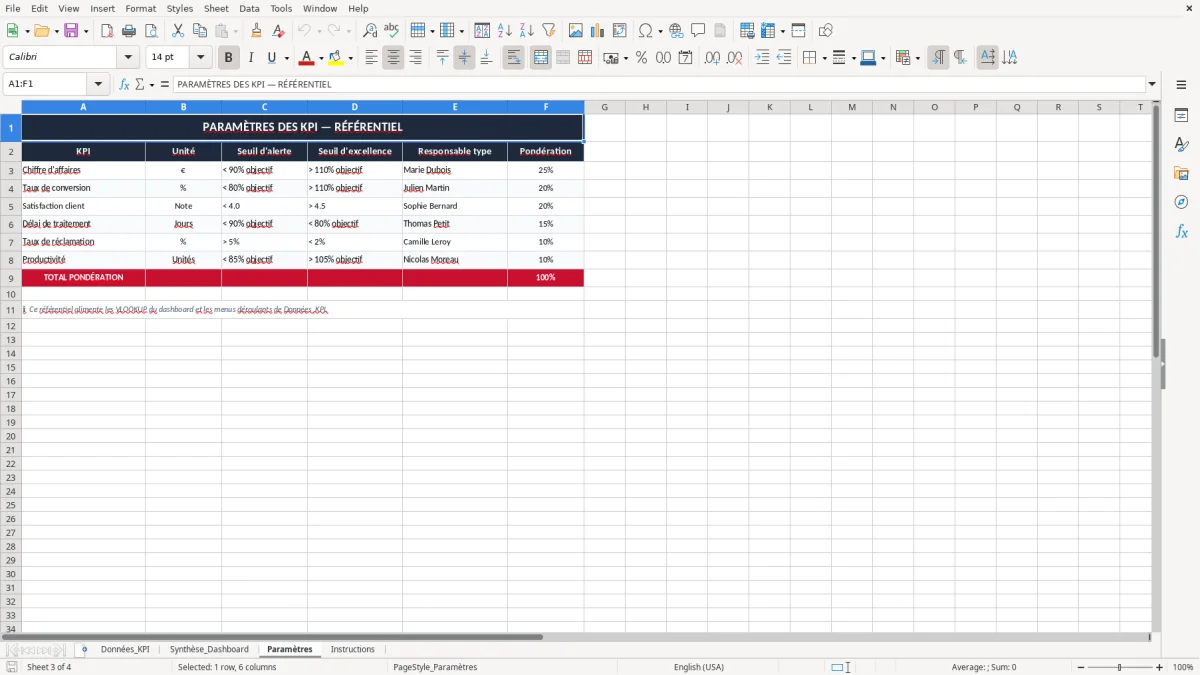Click column header F

pyautogui.click(x=546, y=107)
